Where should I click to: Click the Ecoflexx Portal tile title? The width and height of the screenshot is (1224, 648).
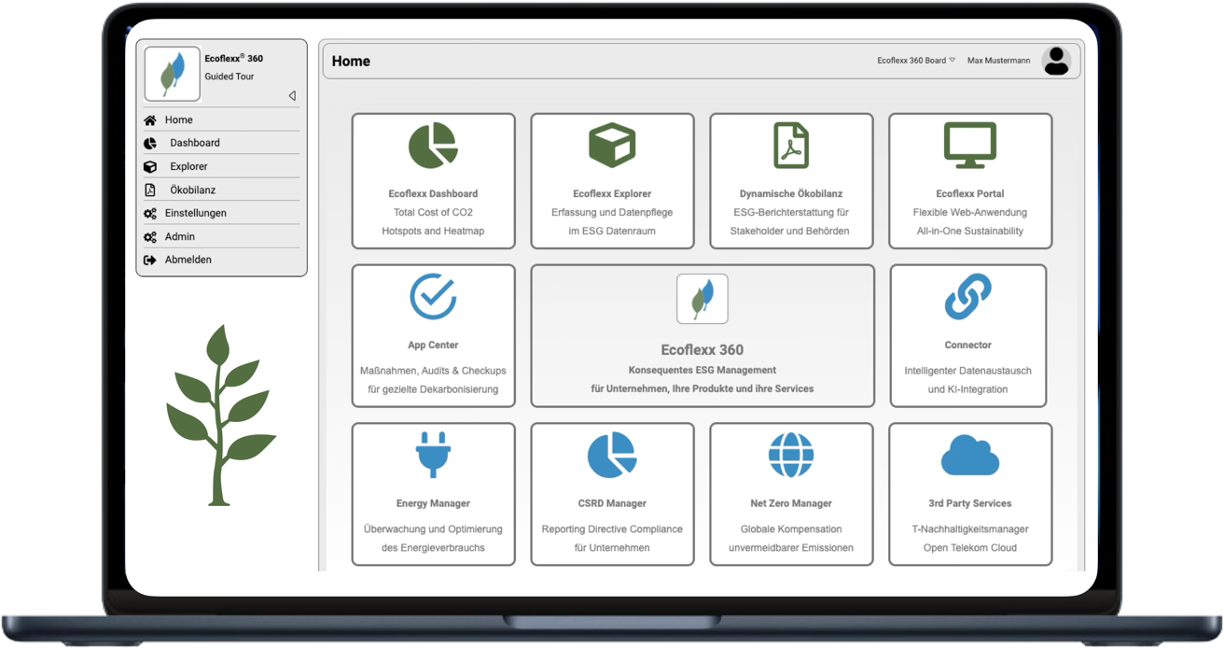pos(970,194)
